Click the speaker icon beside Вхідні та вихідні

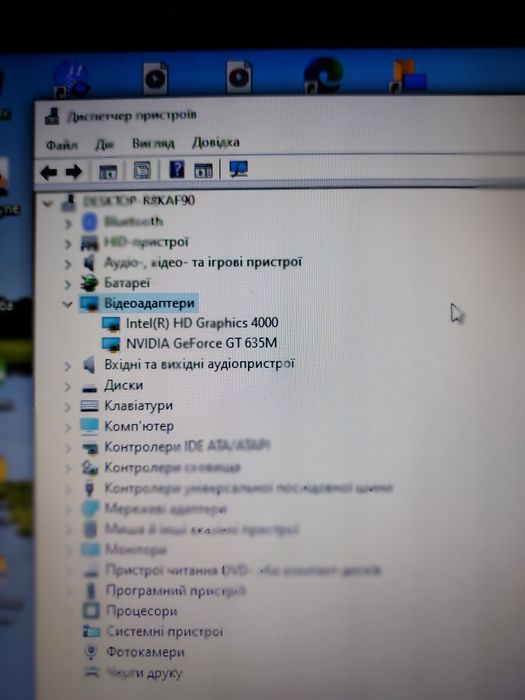pos(89,366)
